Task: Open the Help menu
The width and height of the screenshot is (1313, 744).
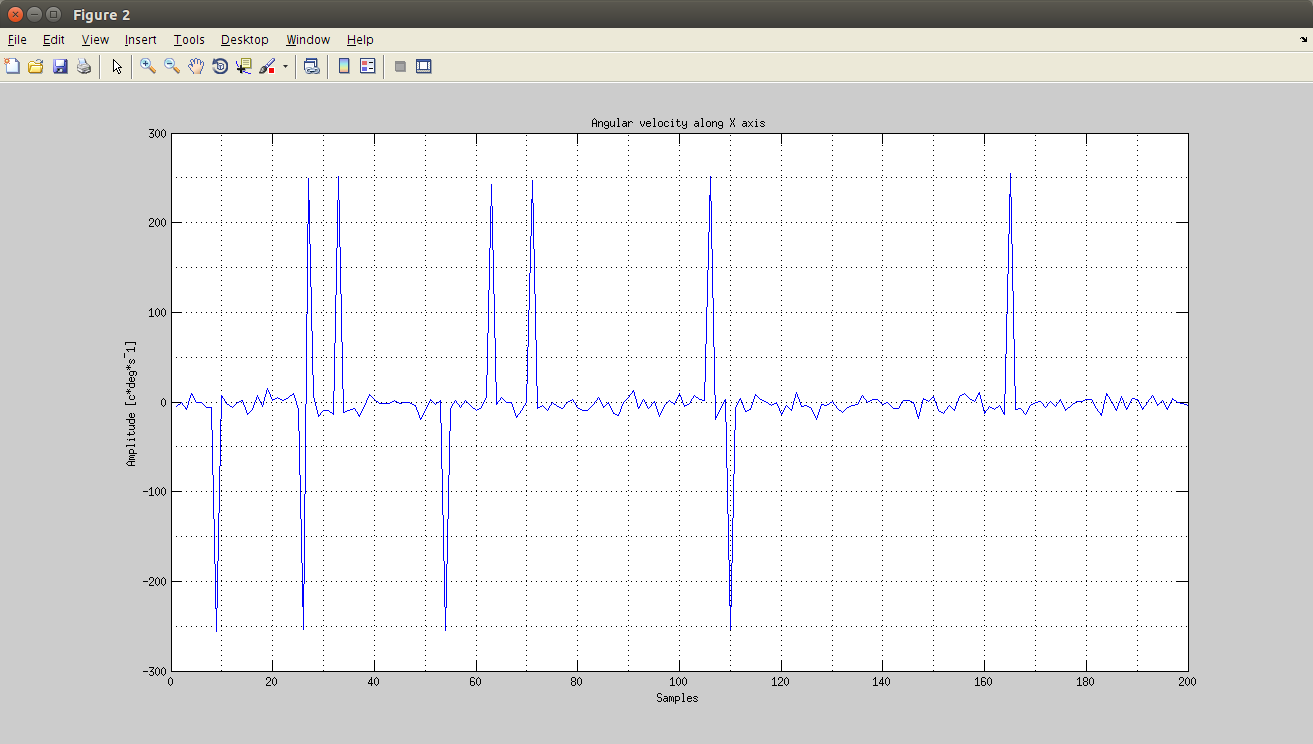Action: 360,40
